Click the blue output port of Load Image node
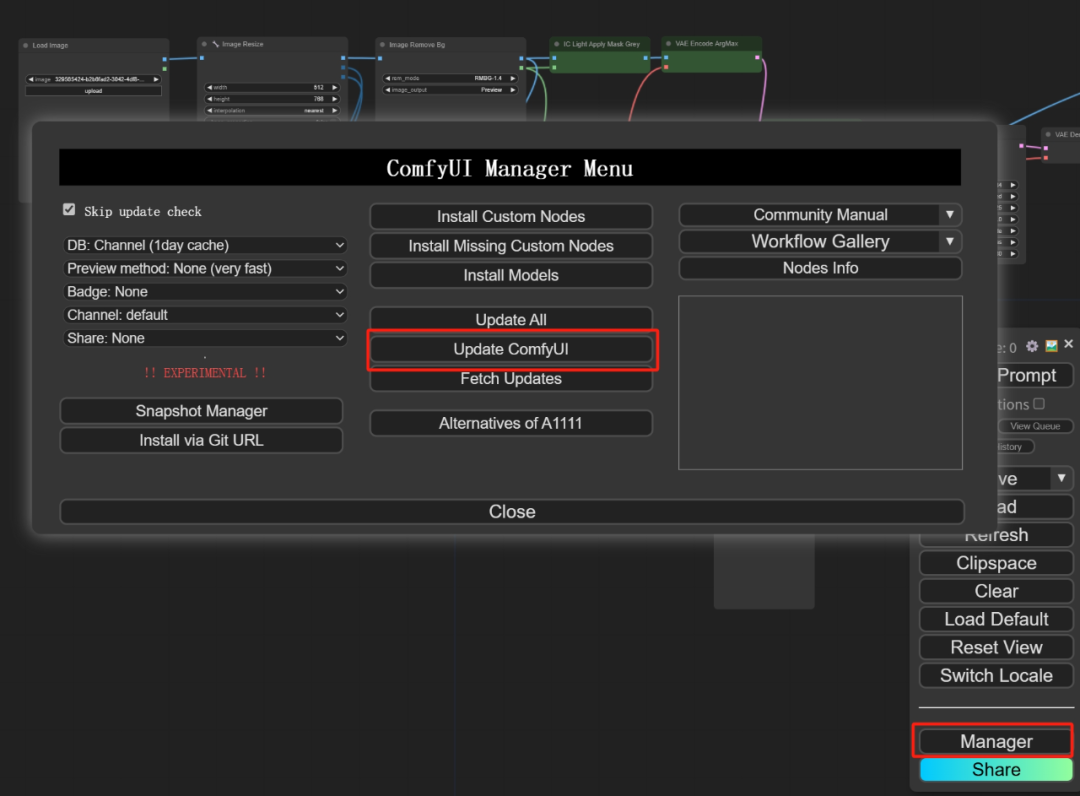Viewport: 1080px width, 796px height. (165, 59)
